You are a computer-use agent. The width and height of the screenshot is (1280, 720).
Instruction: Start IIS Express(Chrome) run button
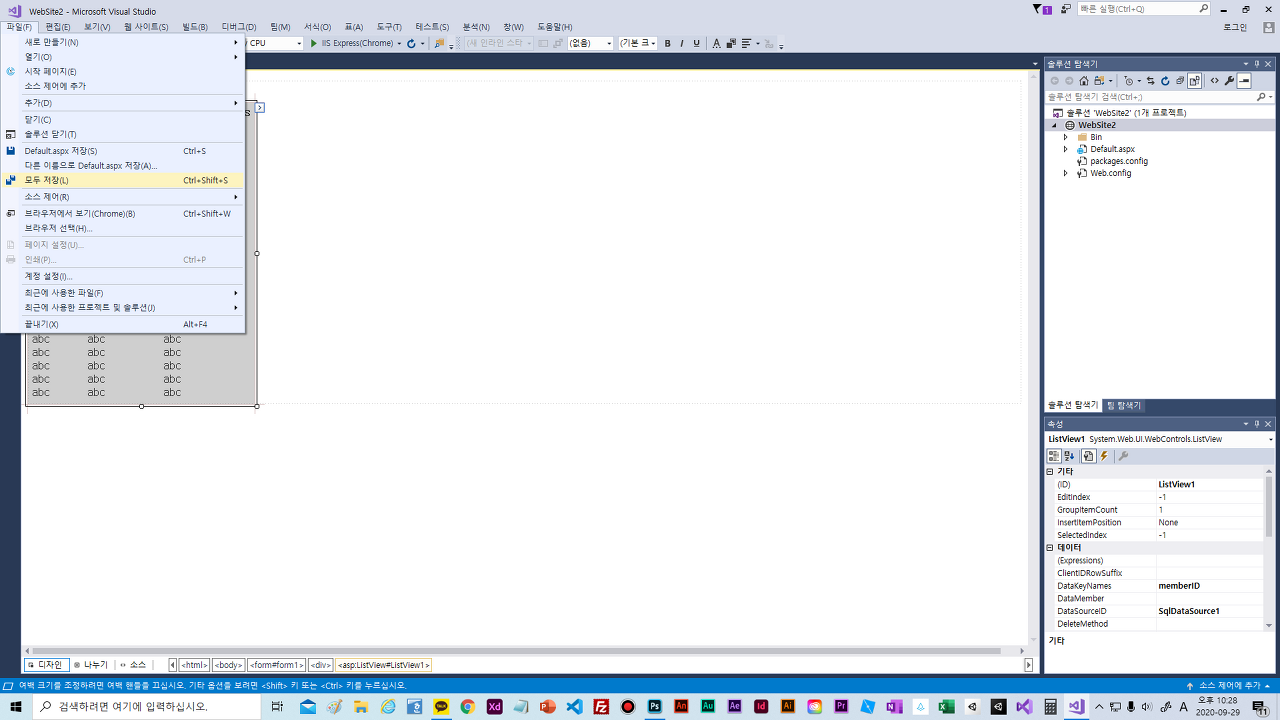pyautogui.click(x=351, y=43)
